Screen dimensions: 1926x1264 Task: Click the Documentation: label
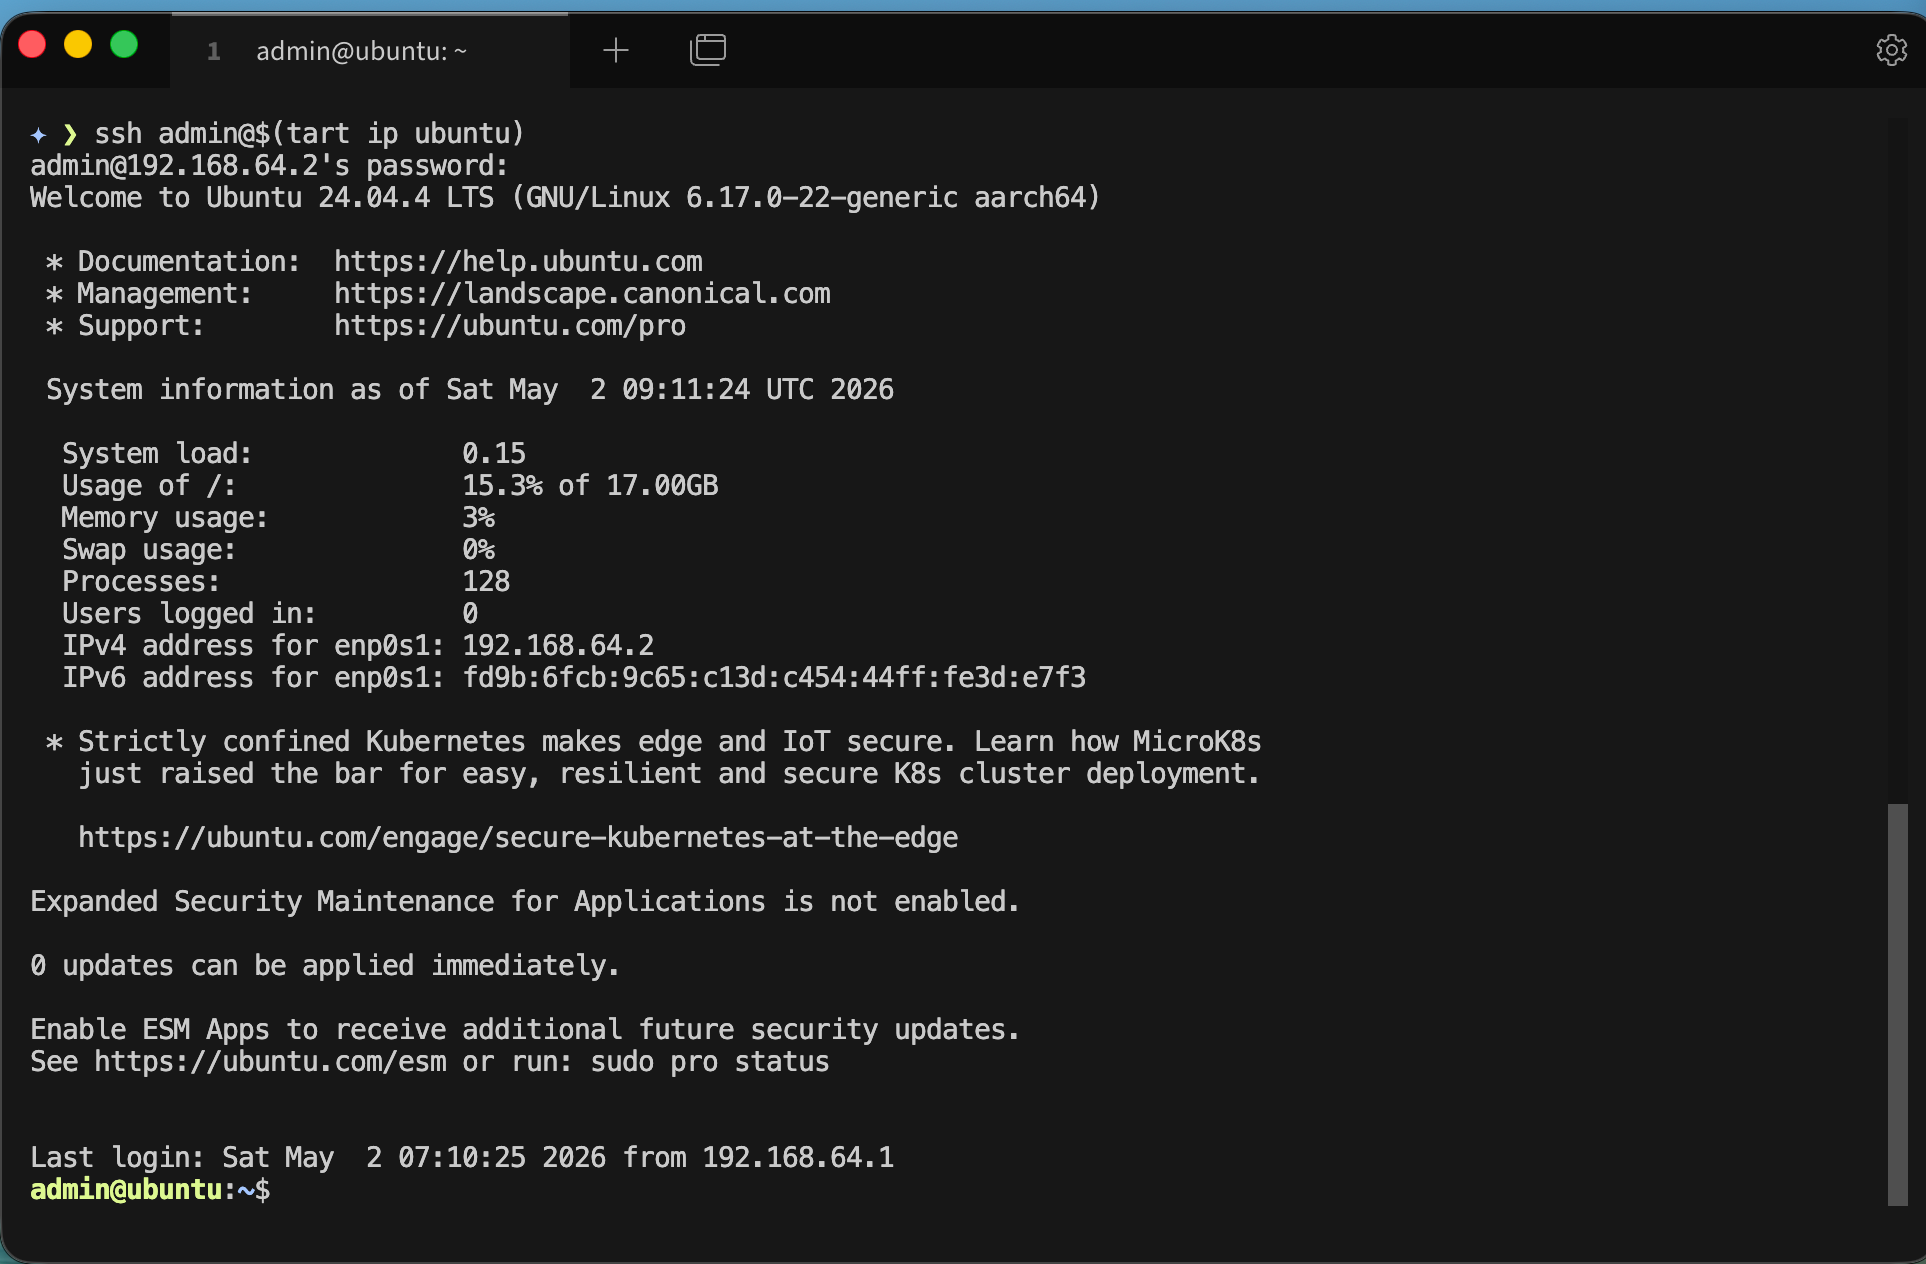pos(189,262)
